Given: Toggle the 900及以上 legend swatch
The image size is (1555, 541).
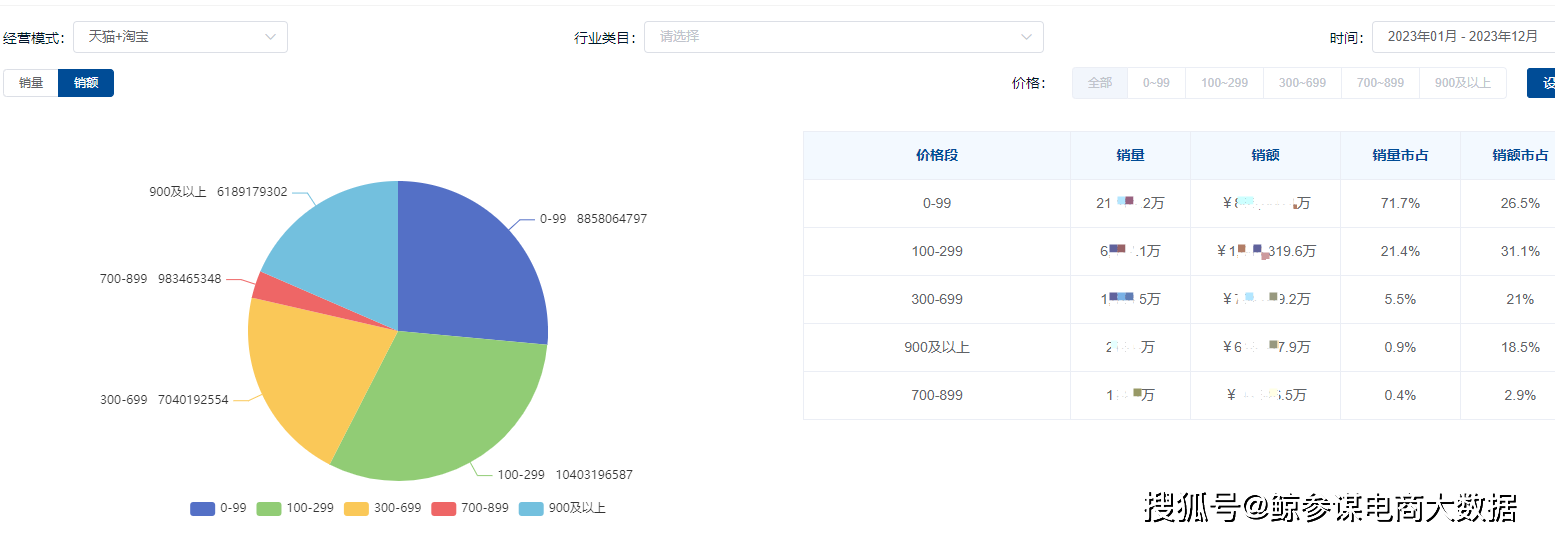Looking at the screenshot, I should [531, 509].
